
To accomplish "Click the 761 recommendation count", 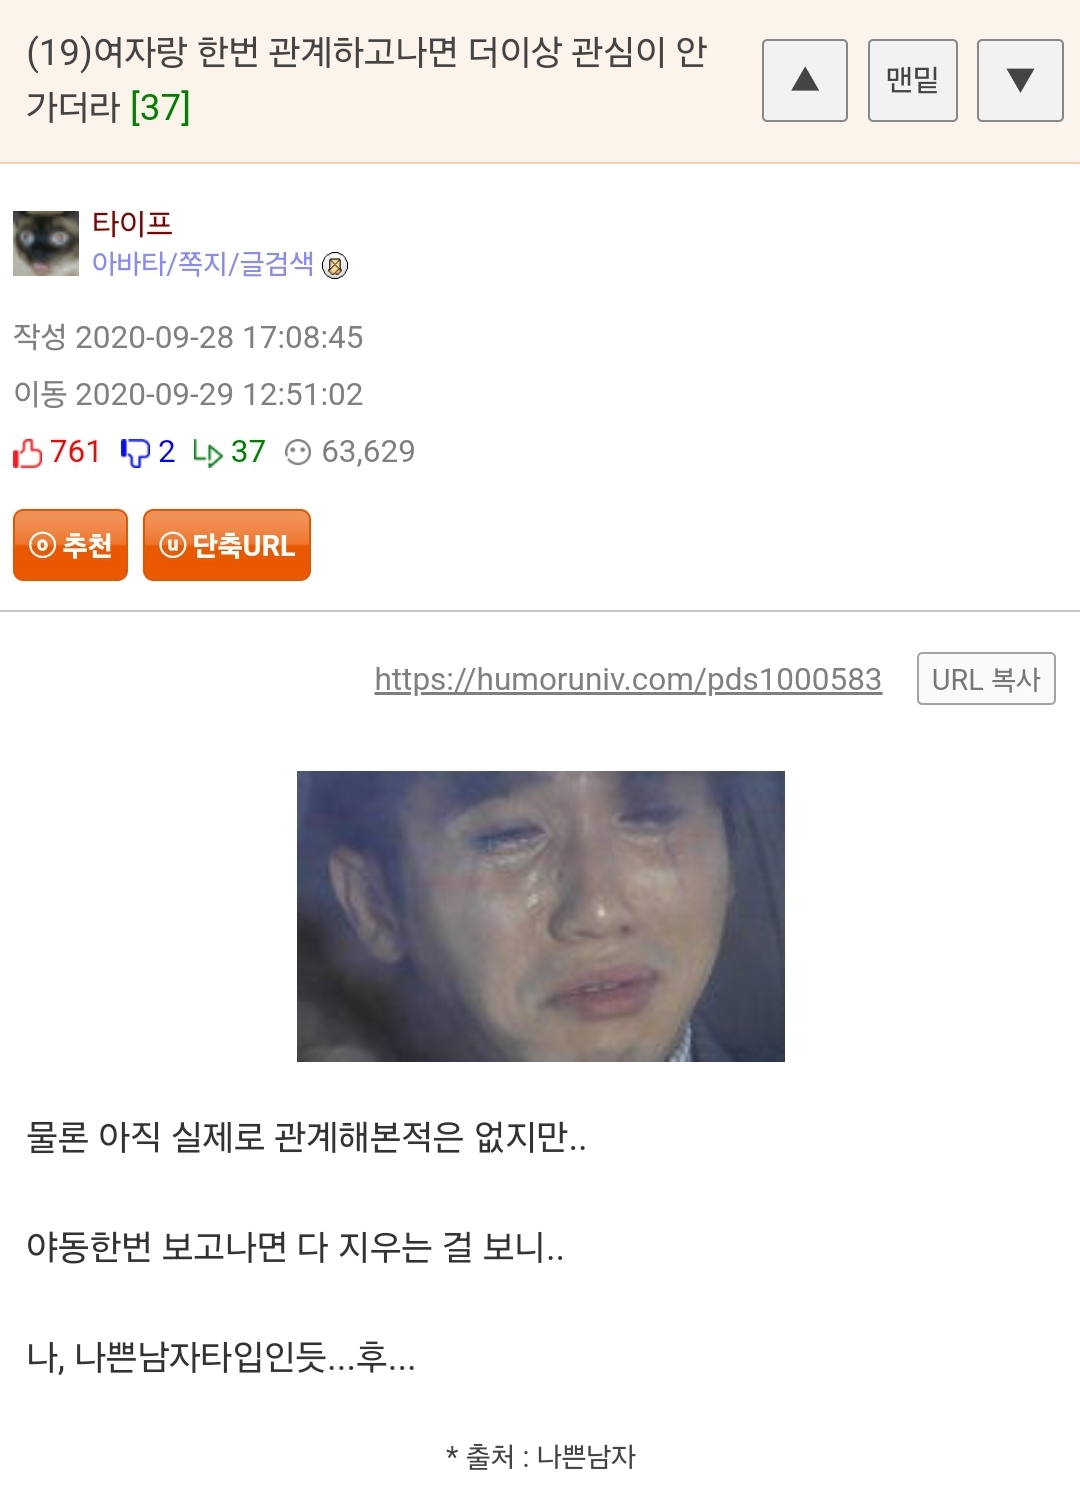I will tap(75, 452).
